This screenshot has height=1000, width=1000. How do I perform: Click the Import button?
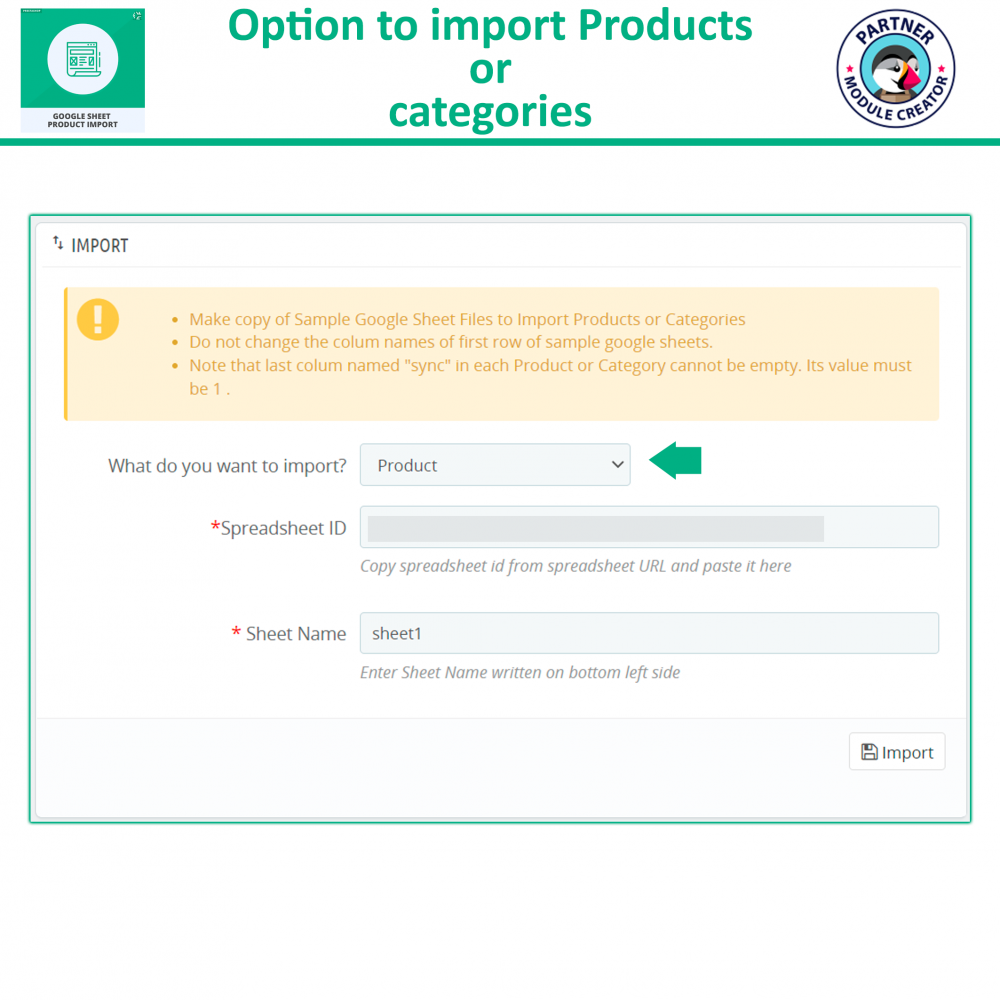point(897,751)
